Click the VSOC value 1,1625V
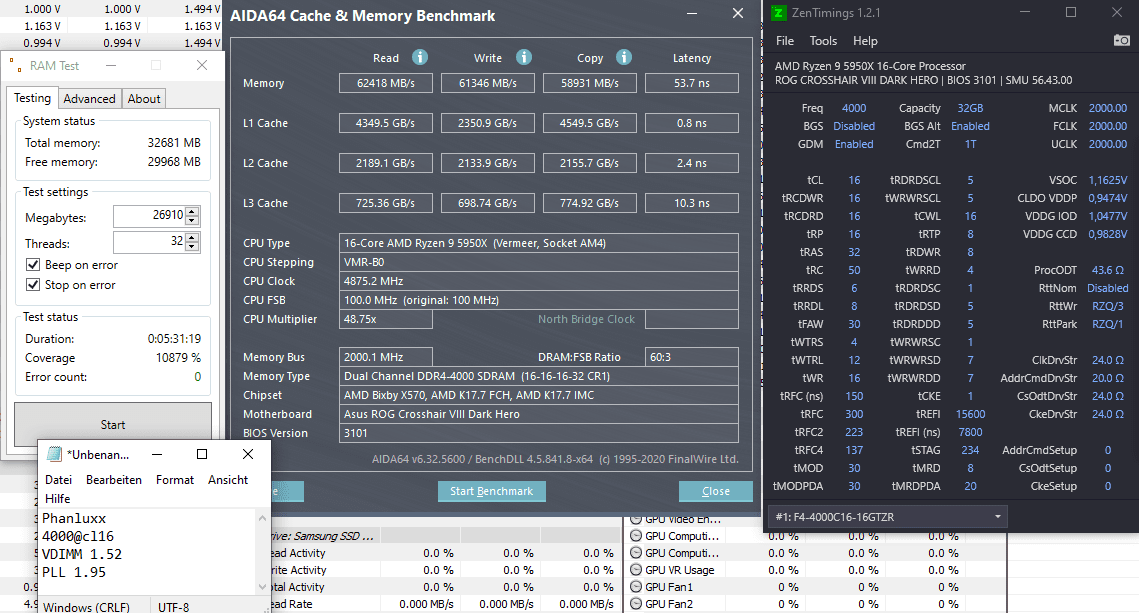This screenshot has height=613, width=1139. [1108, 179]
